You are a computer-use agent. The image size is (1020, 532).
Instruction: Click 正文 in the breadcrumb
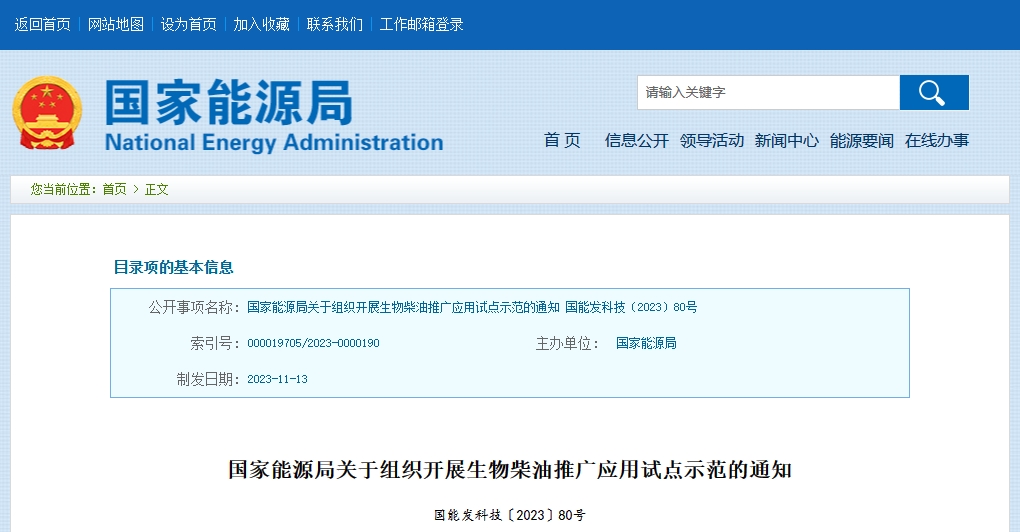156,189
